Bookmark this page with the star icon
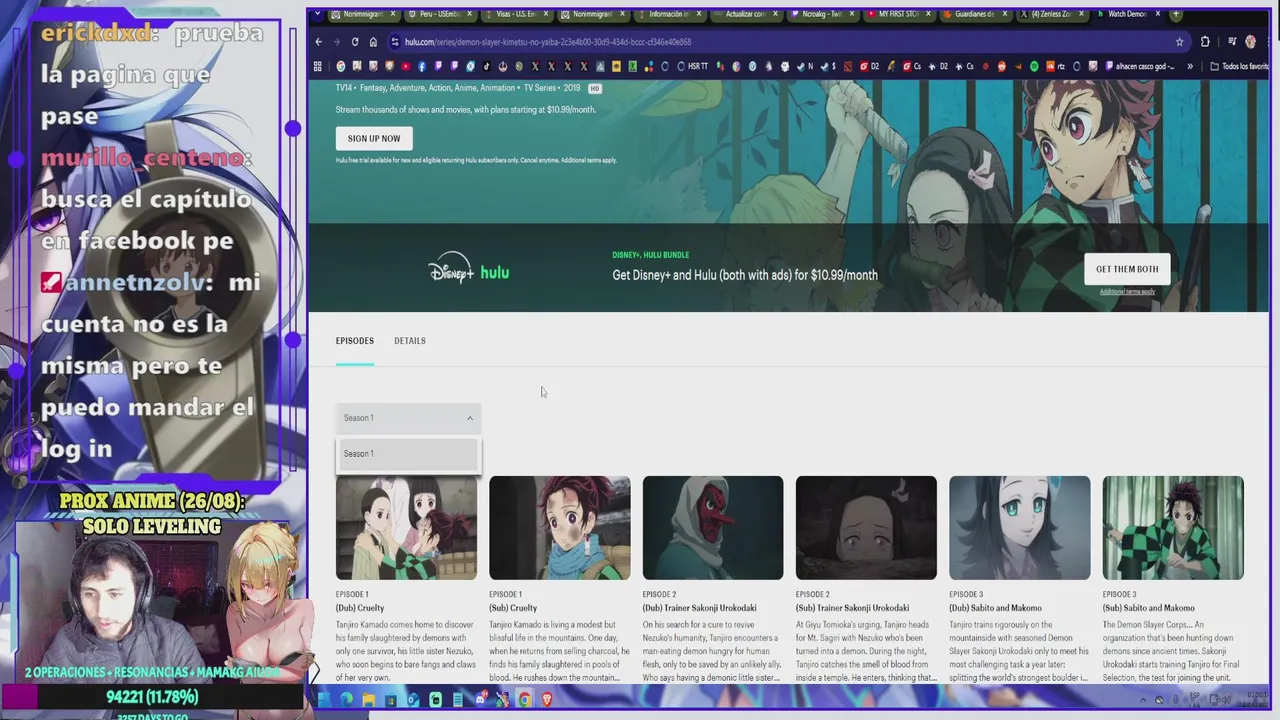This screenshot has width=1280, height=720. click(x=1179, y=42)
